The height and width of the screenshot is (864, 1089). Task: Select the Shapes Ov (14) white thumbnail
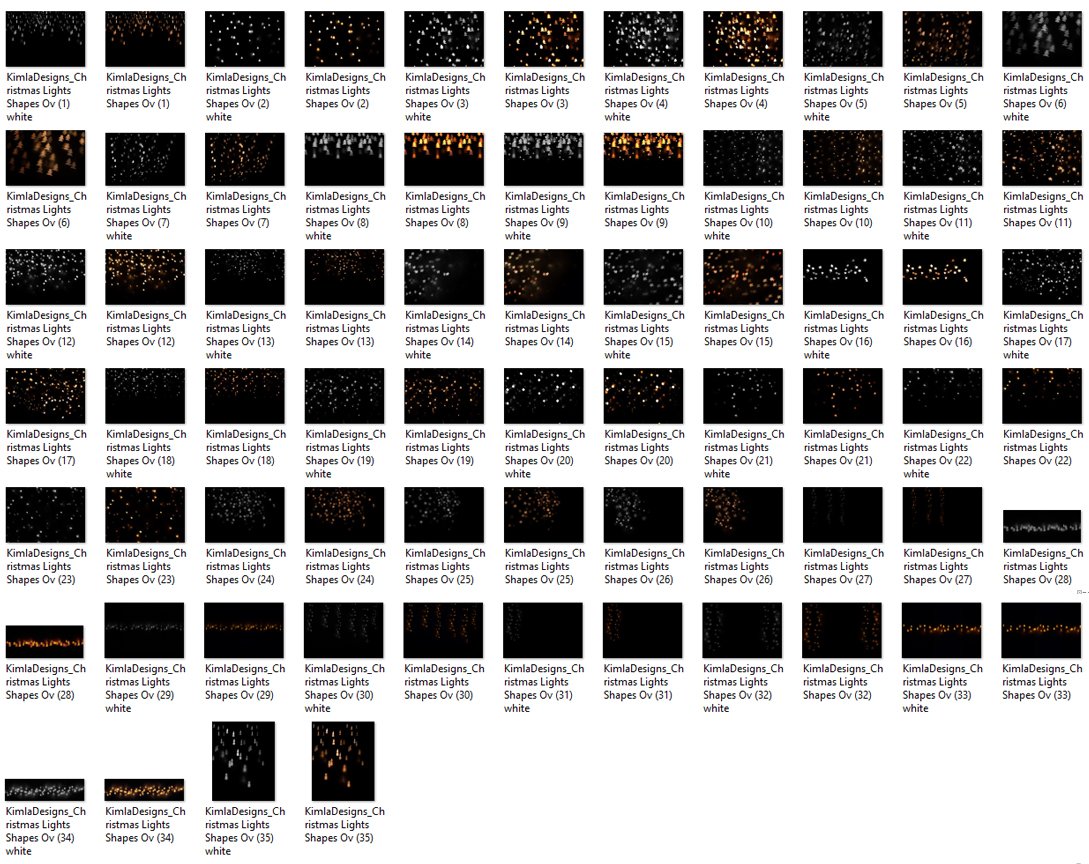[x=444, y=276]
